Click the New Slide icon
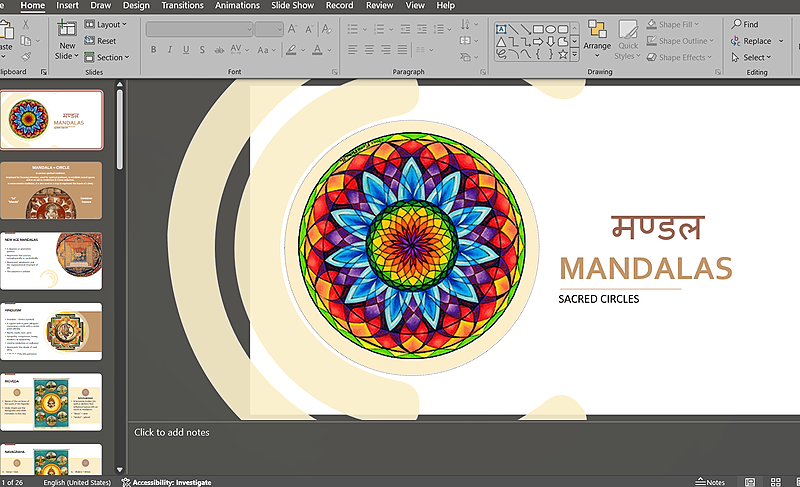 click(x=67, y=29)
